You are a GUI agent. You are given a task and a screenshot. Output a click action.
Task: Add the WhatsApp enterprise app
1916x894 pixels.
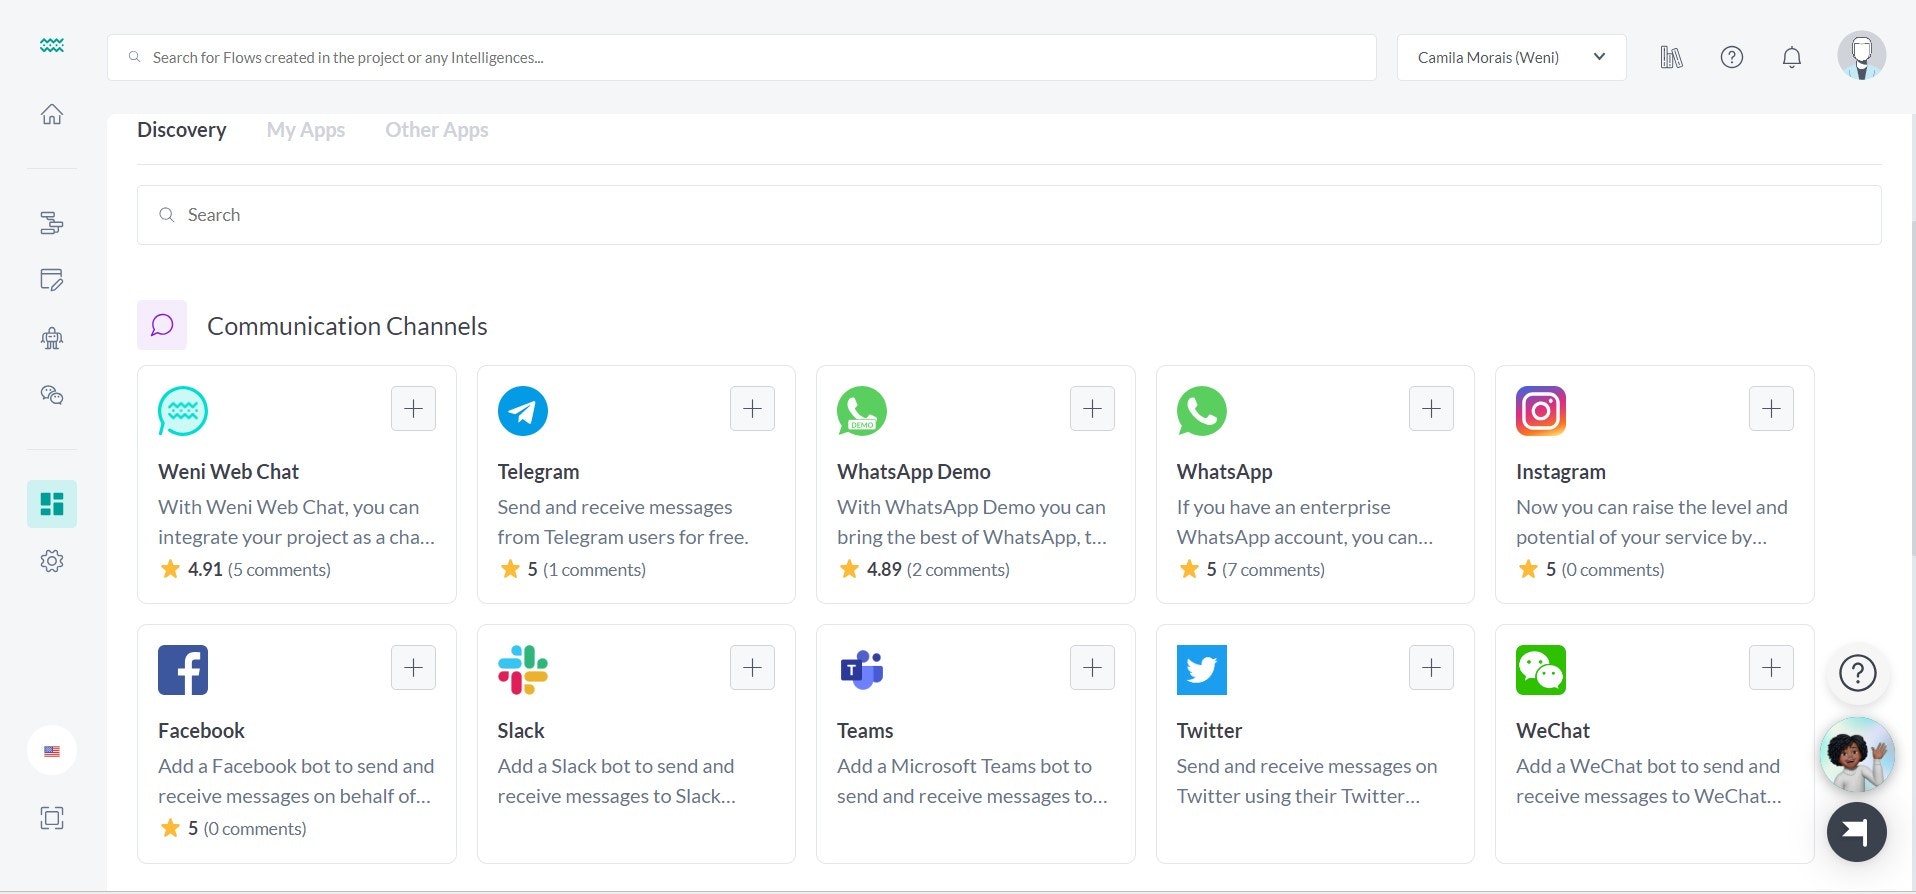tap(1431, 408)
